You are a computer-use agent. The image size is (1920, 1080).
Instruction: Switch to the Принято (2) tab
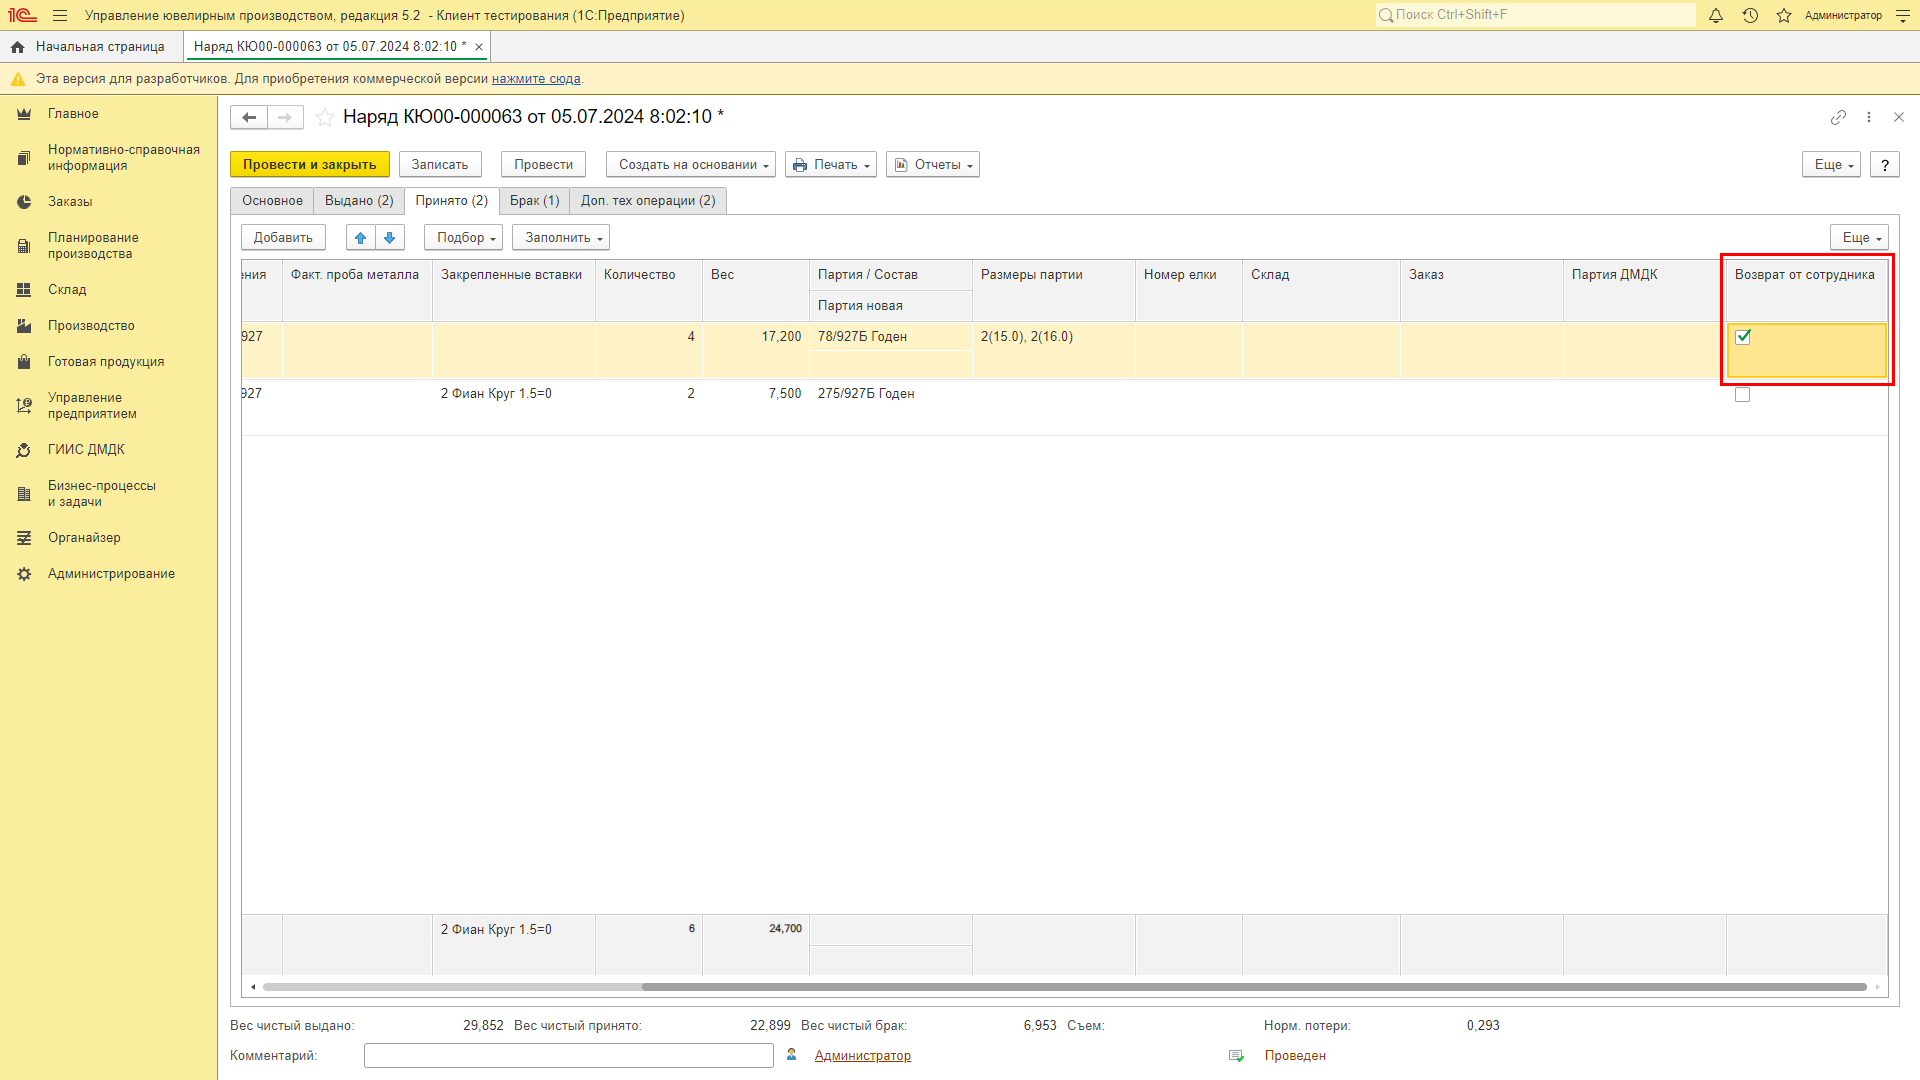[x=452, y=201]
